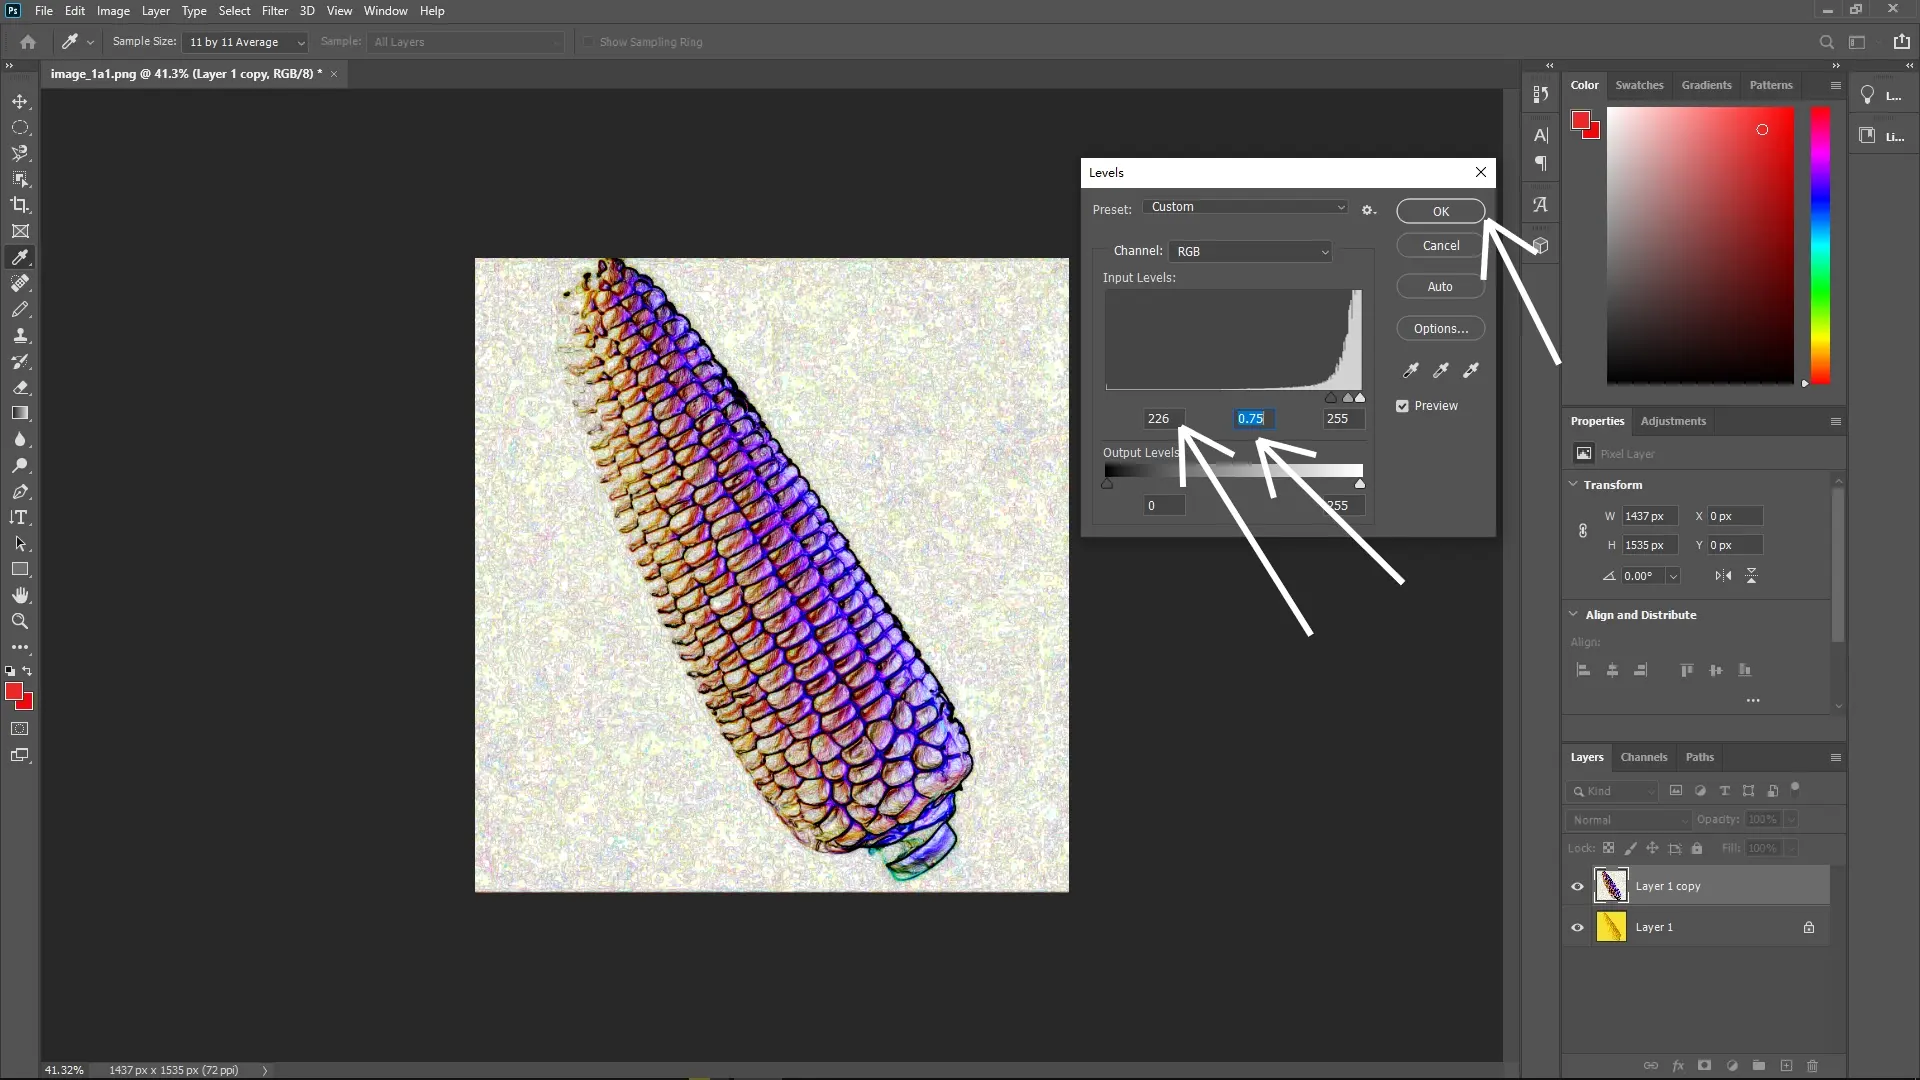Edit the middle input level value 0.75
This screenshot has width=1920, height=1080.
point(1252,418)
